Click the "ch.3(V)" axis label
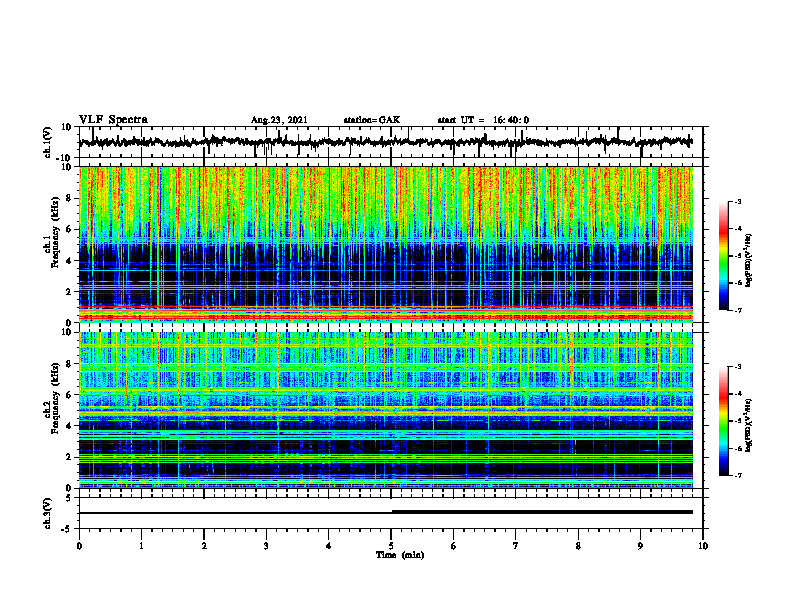Viewport: 792px width, 612px height. (x=48, y=513)
